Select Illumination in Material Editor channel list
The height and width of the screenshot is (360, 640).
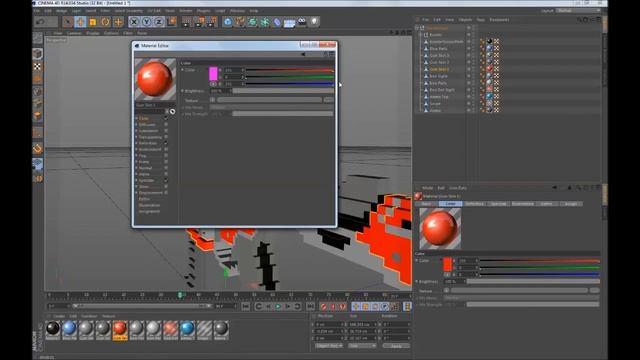tap(149, 205)
